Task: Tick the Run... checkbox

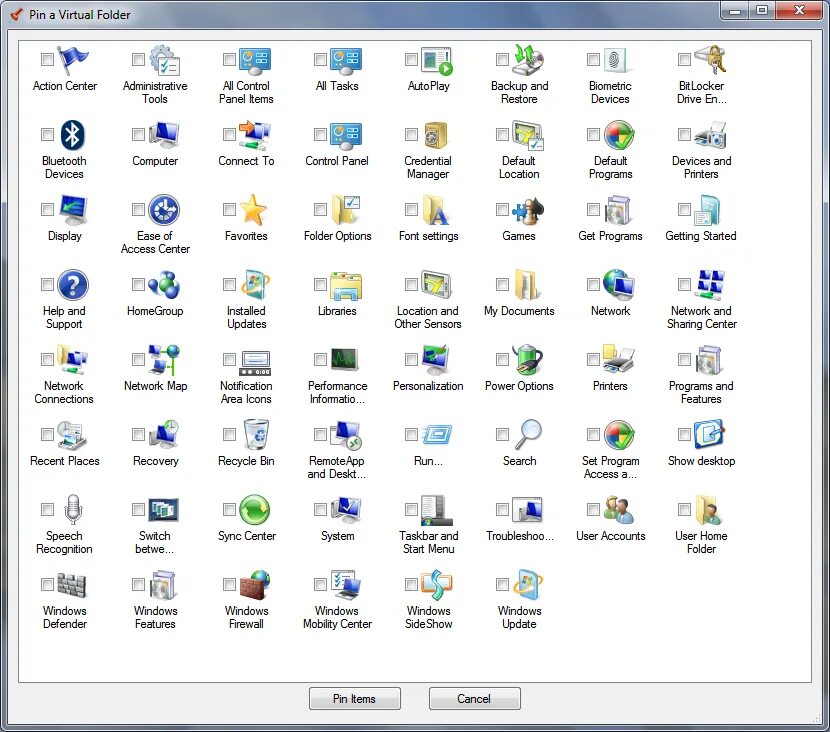Action: 411,435
